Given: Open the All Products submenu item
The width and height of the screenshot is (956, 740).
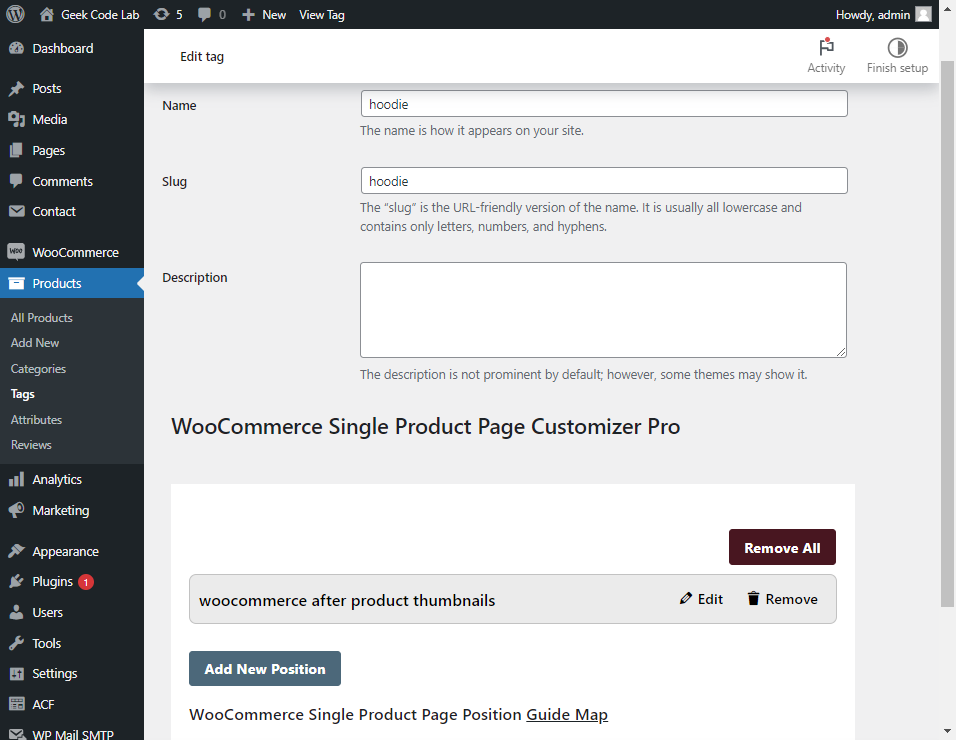Looking at the screenshot, I should [41, 318].
